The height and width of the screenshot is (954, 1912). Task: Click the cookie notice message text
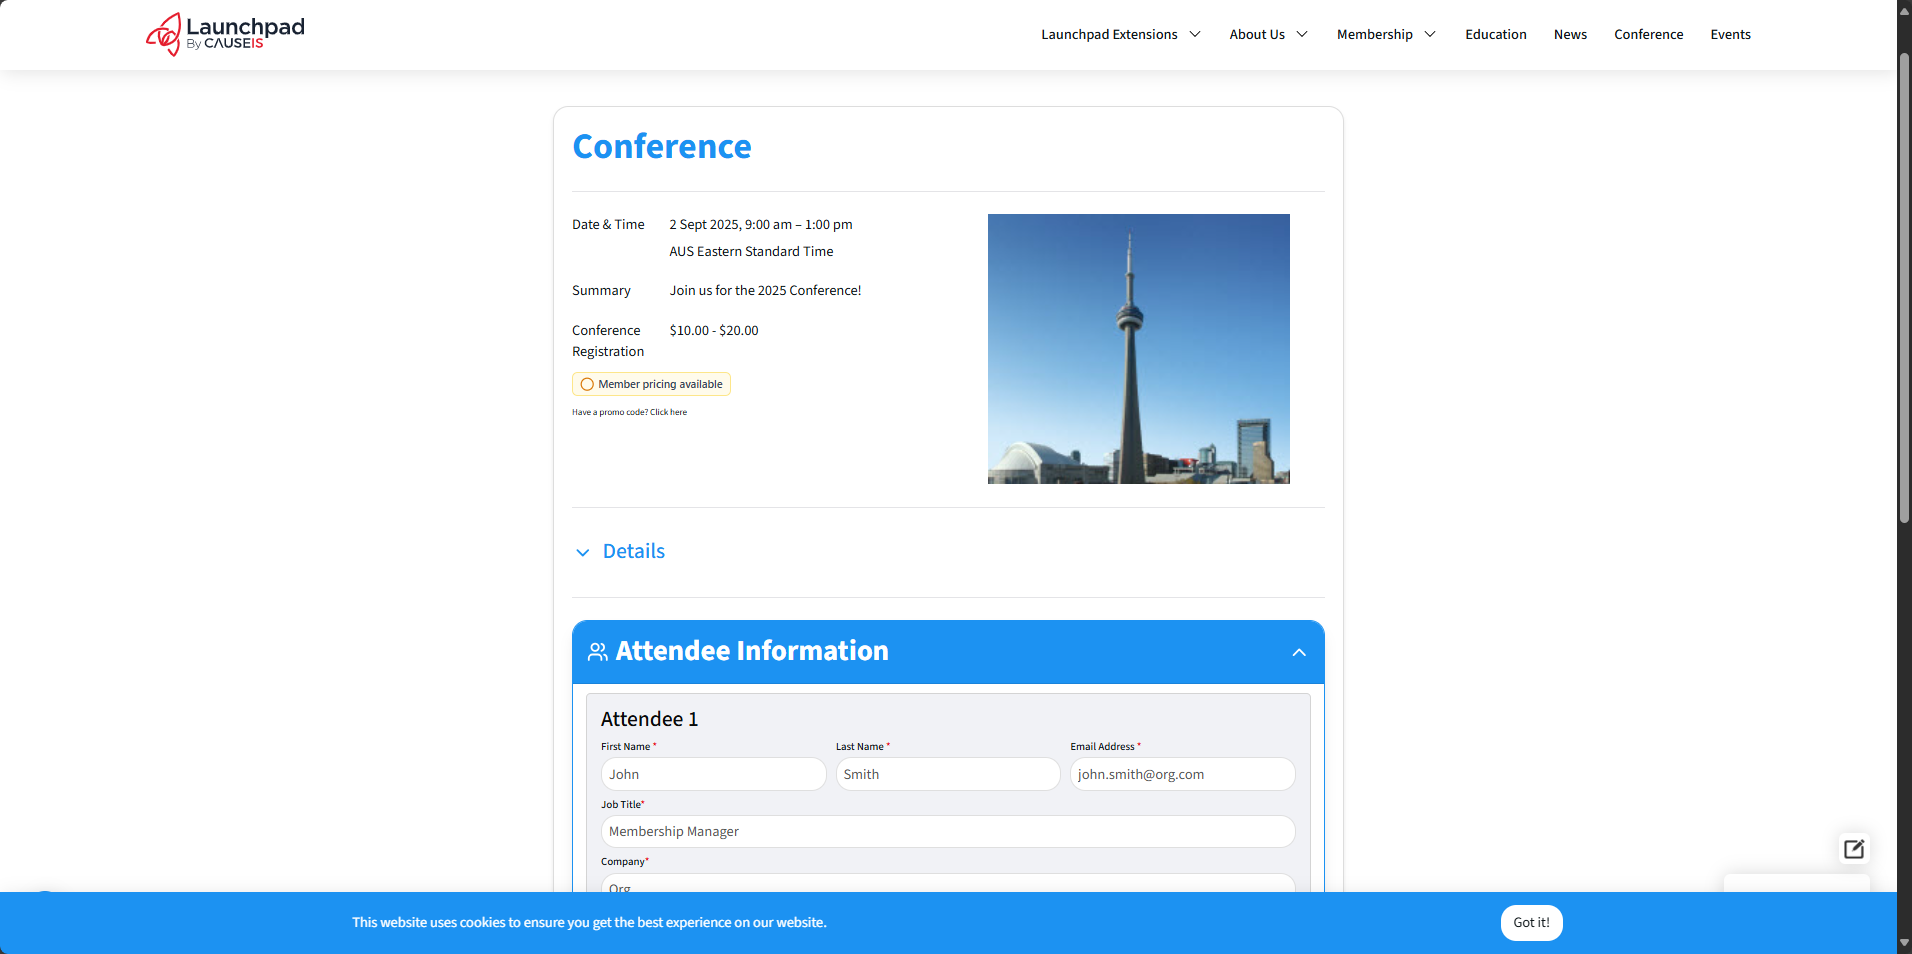pos(589,922)
